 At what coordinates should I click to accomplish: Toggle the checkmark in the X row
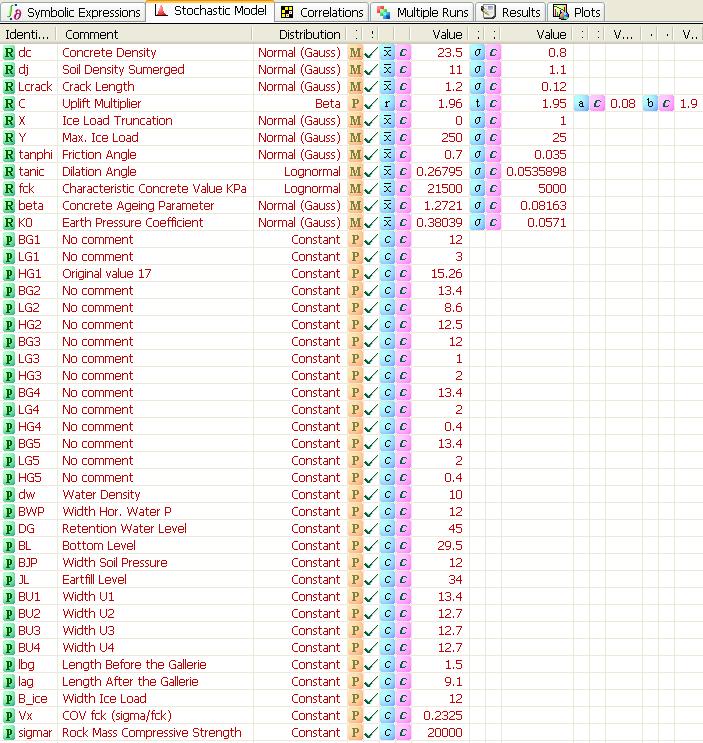point(371,121)
